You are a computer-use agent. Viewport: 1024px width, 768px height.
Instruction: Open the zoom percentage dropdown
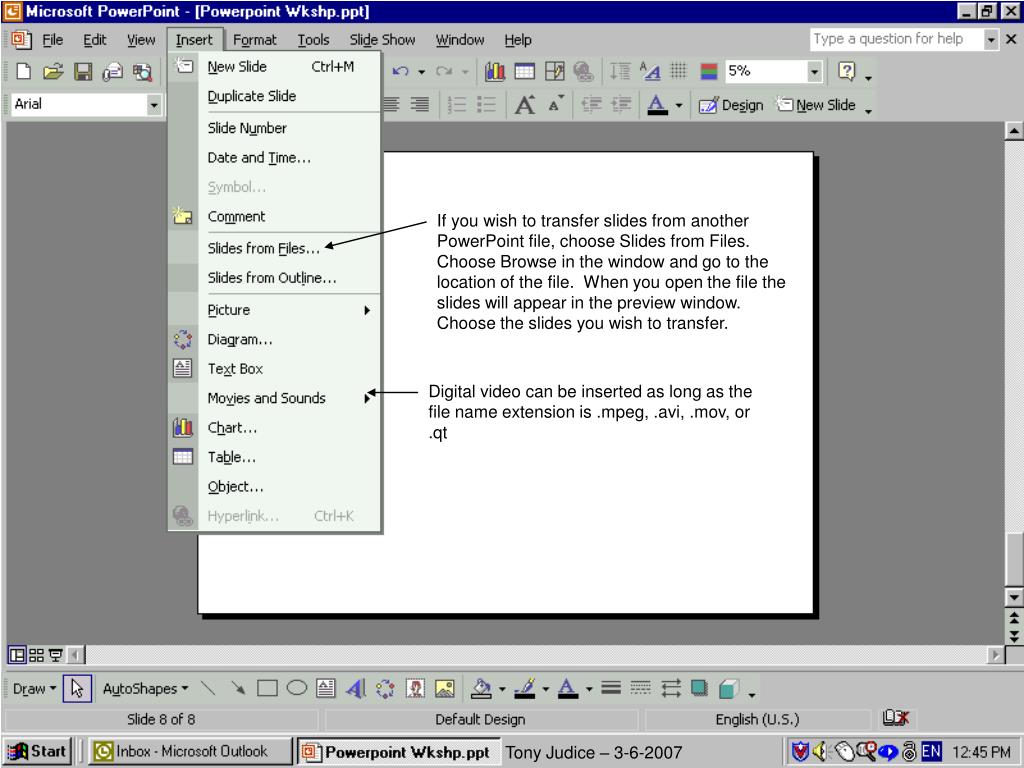(814, 71)
